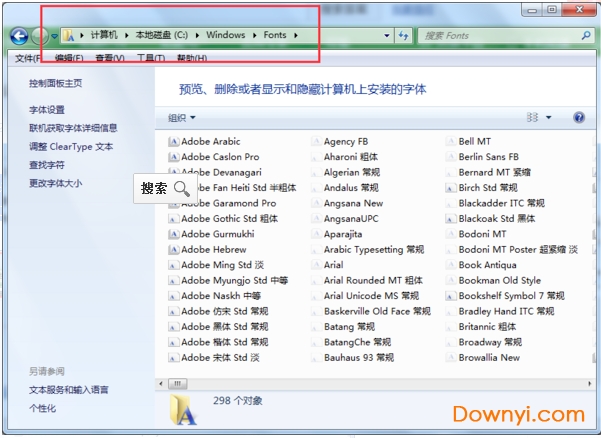Open the 组织 dropdown menu

click(x=182, y=118)
